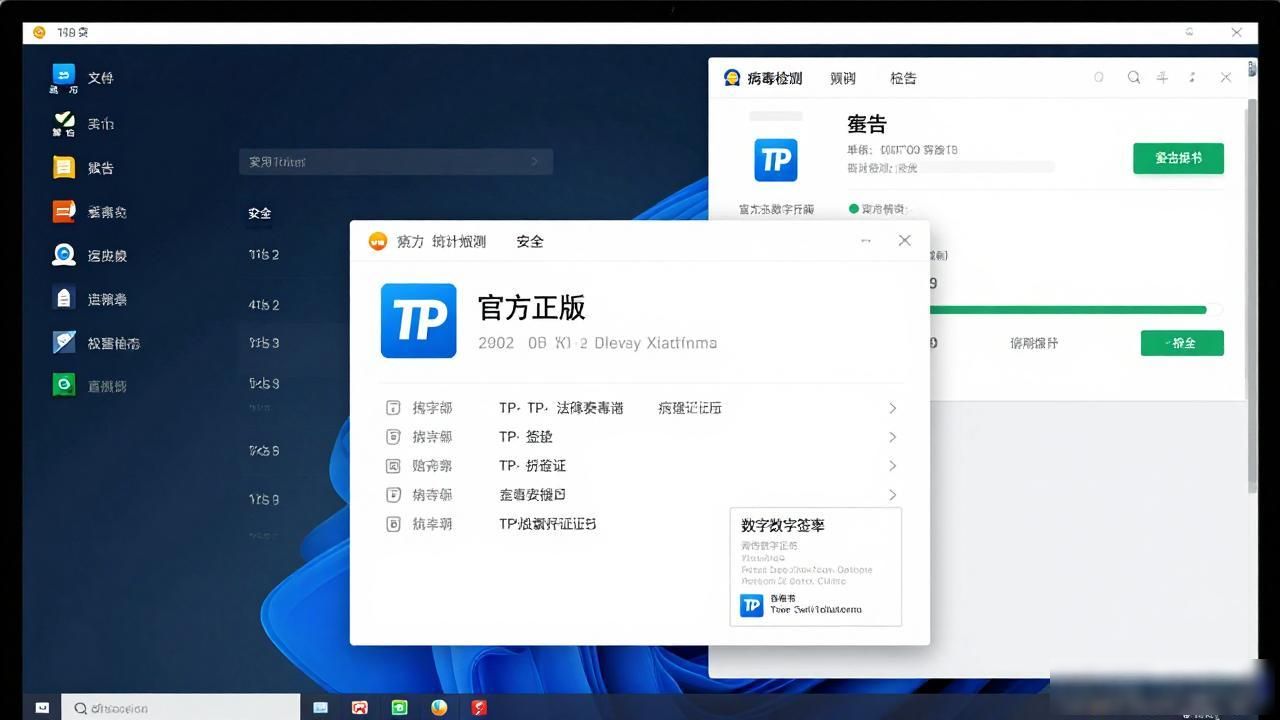1280x720 pixels.
Task: Switch to the 安全 tab in front dialog
Action: point(530,241)
